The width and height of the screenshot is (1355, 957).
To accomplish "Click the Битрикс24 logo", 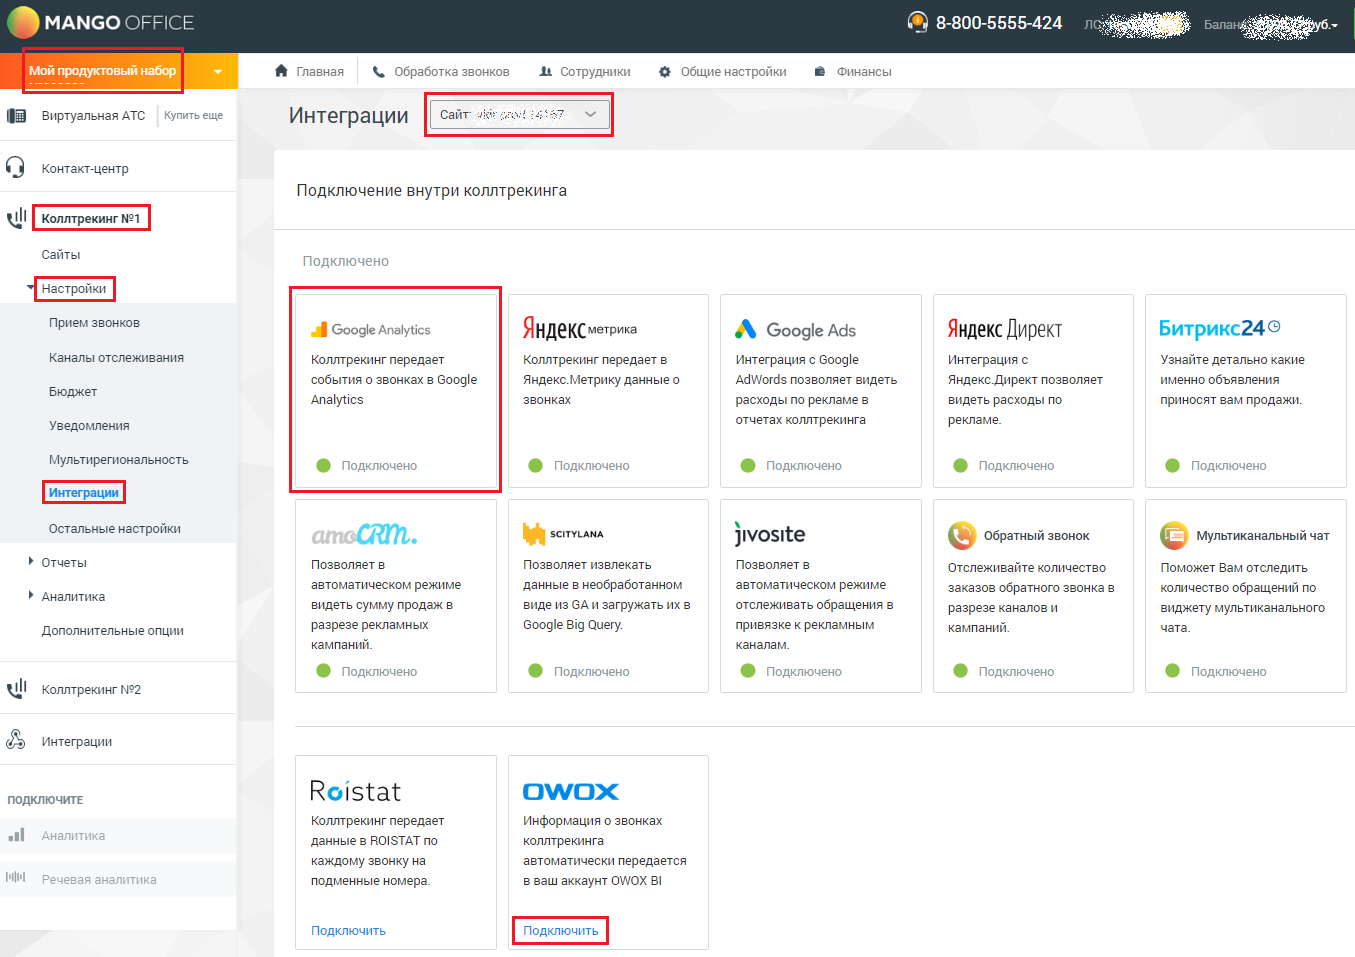I will point(1219,328).
